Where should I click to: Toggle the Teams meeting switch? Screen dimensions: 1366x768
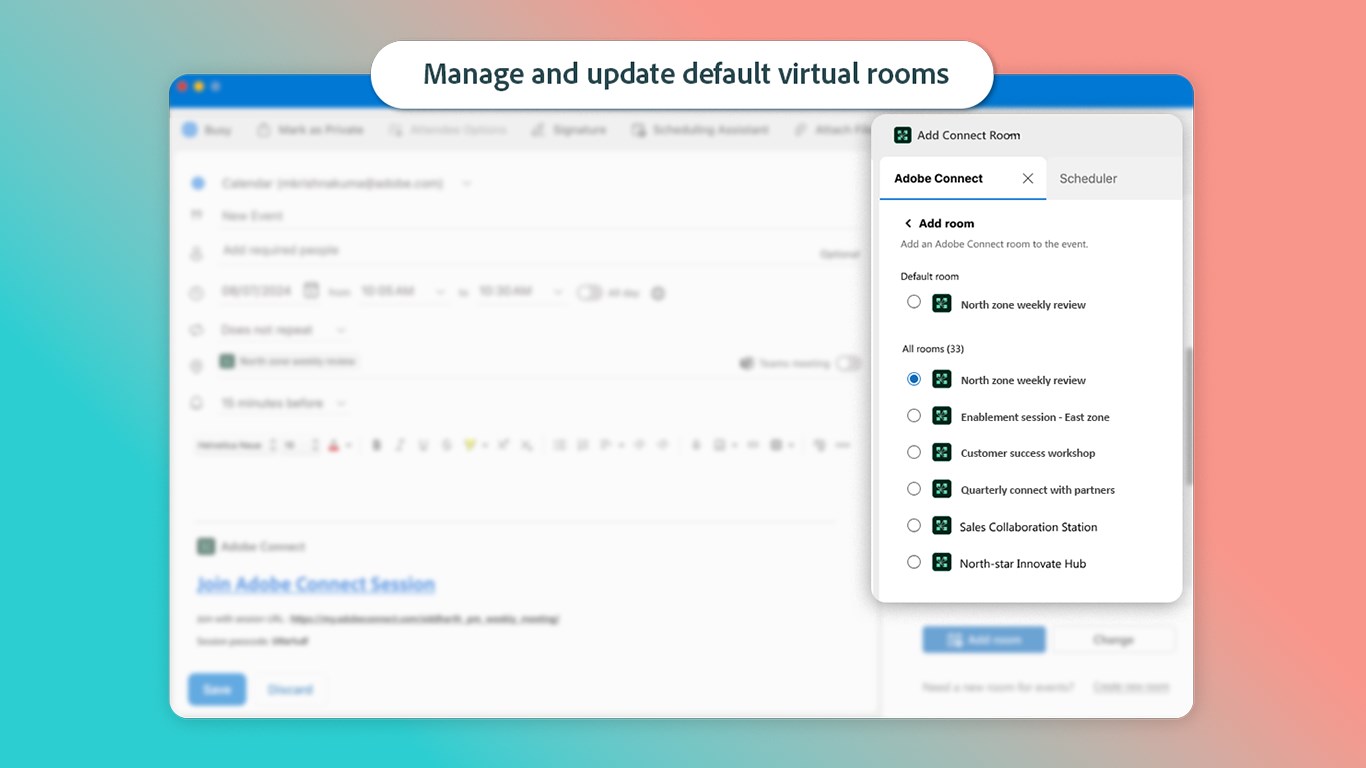(x=848, y=364)
